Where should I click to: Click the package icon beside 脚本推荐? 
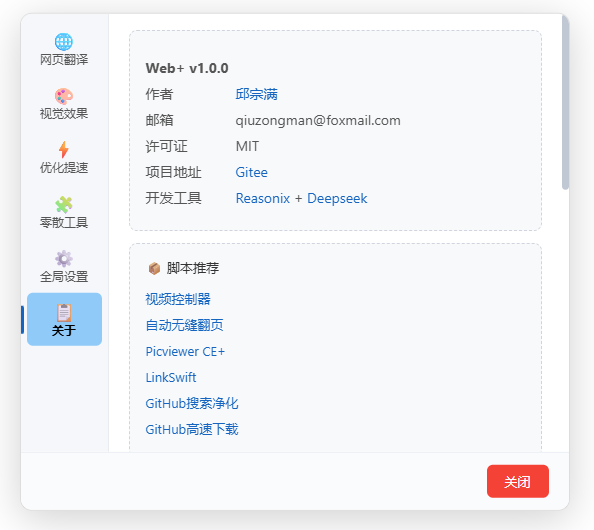tap(154, 269)
